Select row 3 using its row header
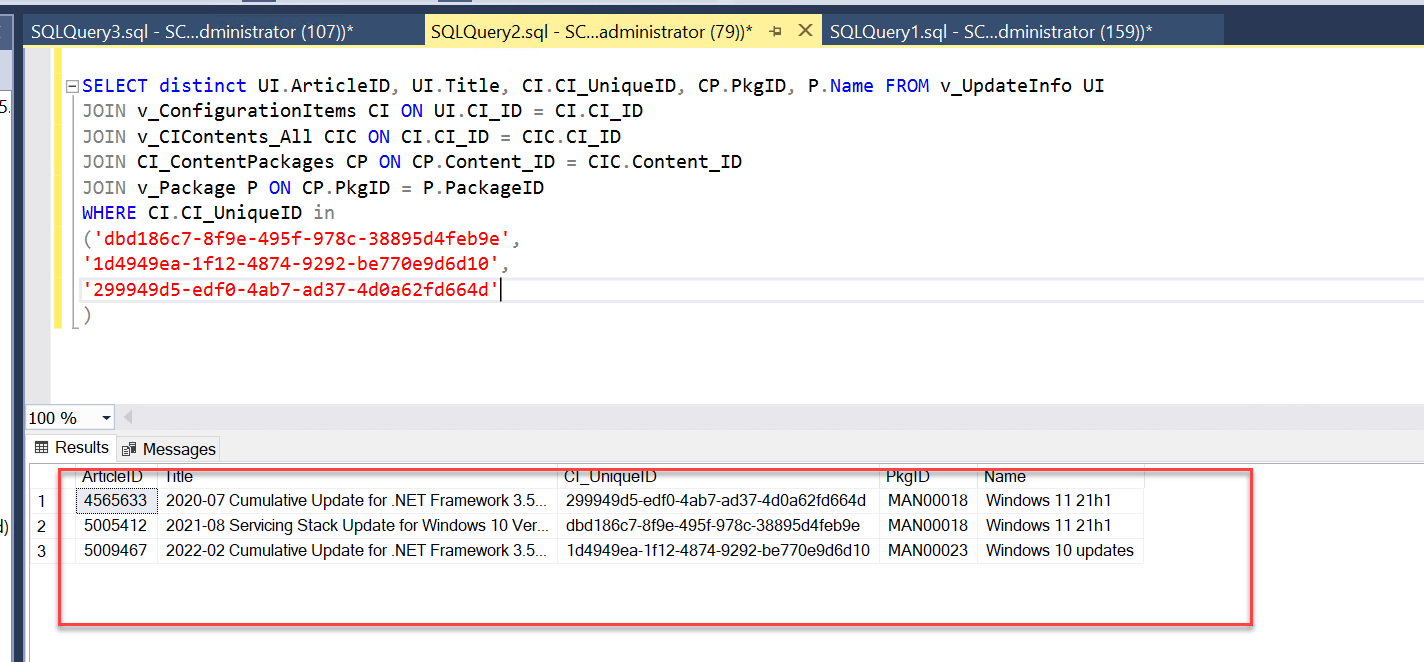The image size is (1424, 662). (42, 551)
